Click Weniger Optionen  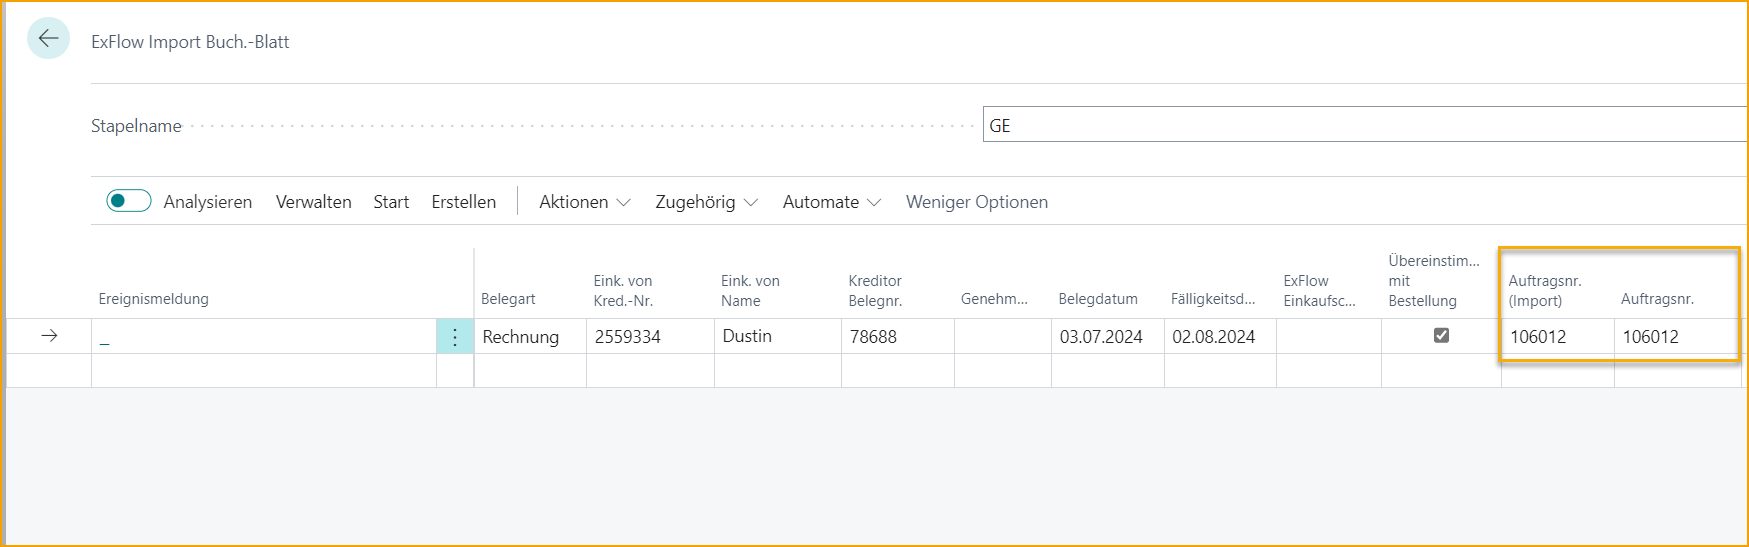[x=977, y=202]
